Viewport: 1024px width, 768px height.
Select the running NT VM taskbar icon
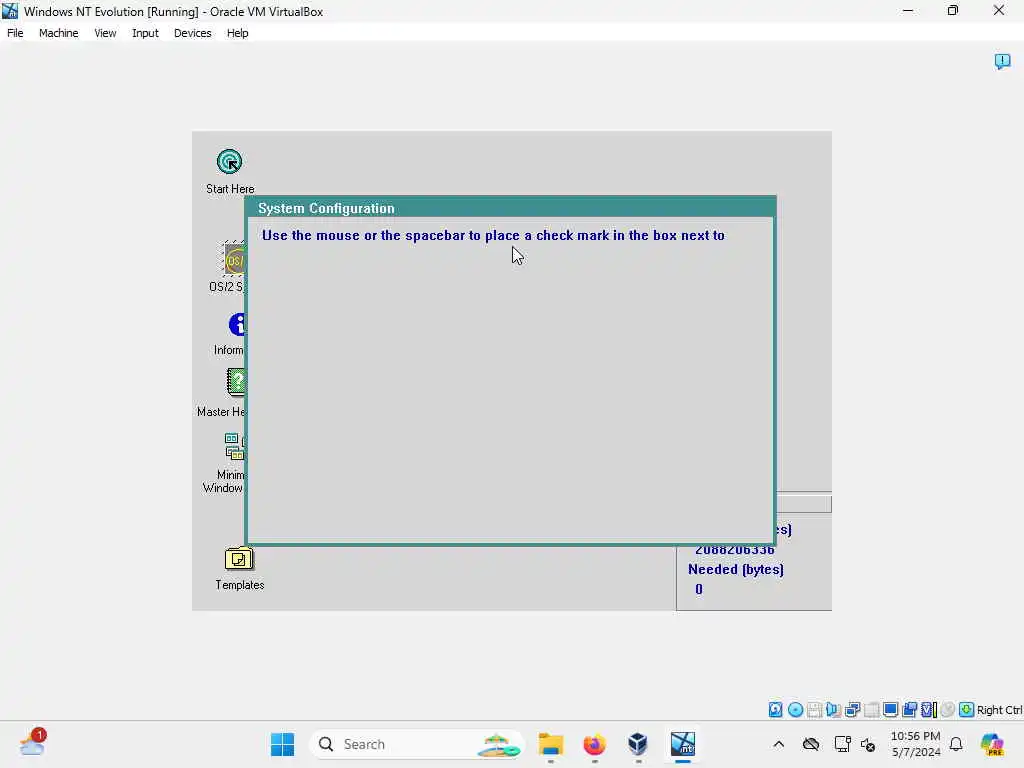tap(682, 744)
